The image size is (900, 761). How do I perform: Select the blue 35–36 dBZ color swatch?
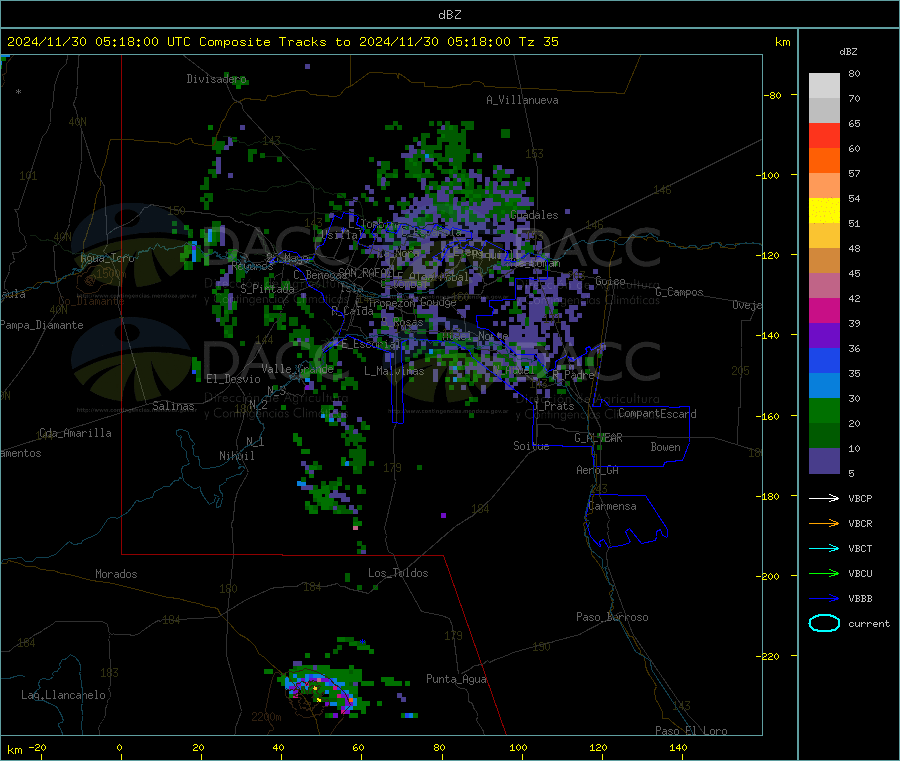(824, 360)
